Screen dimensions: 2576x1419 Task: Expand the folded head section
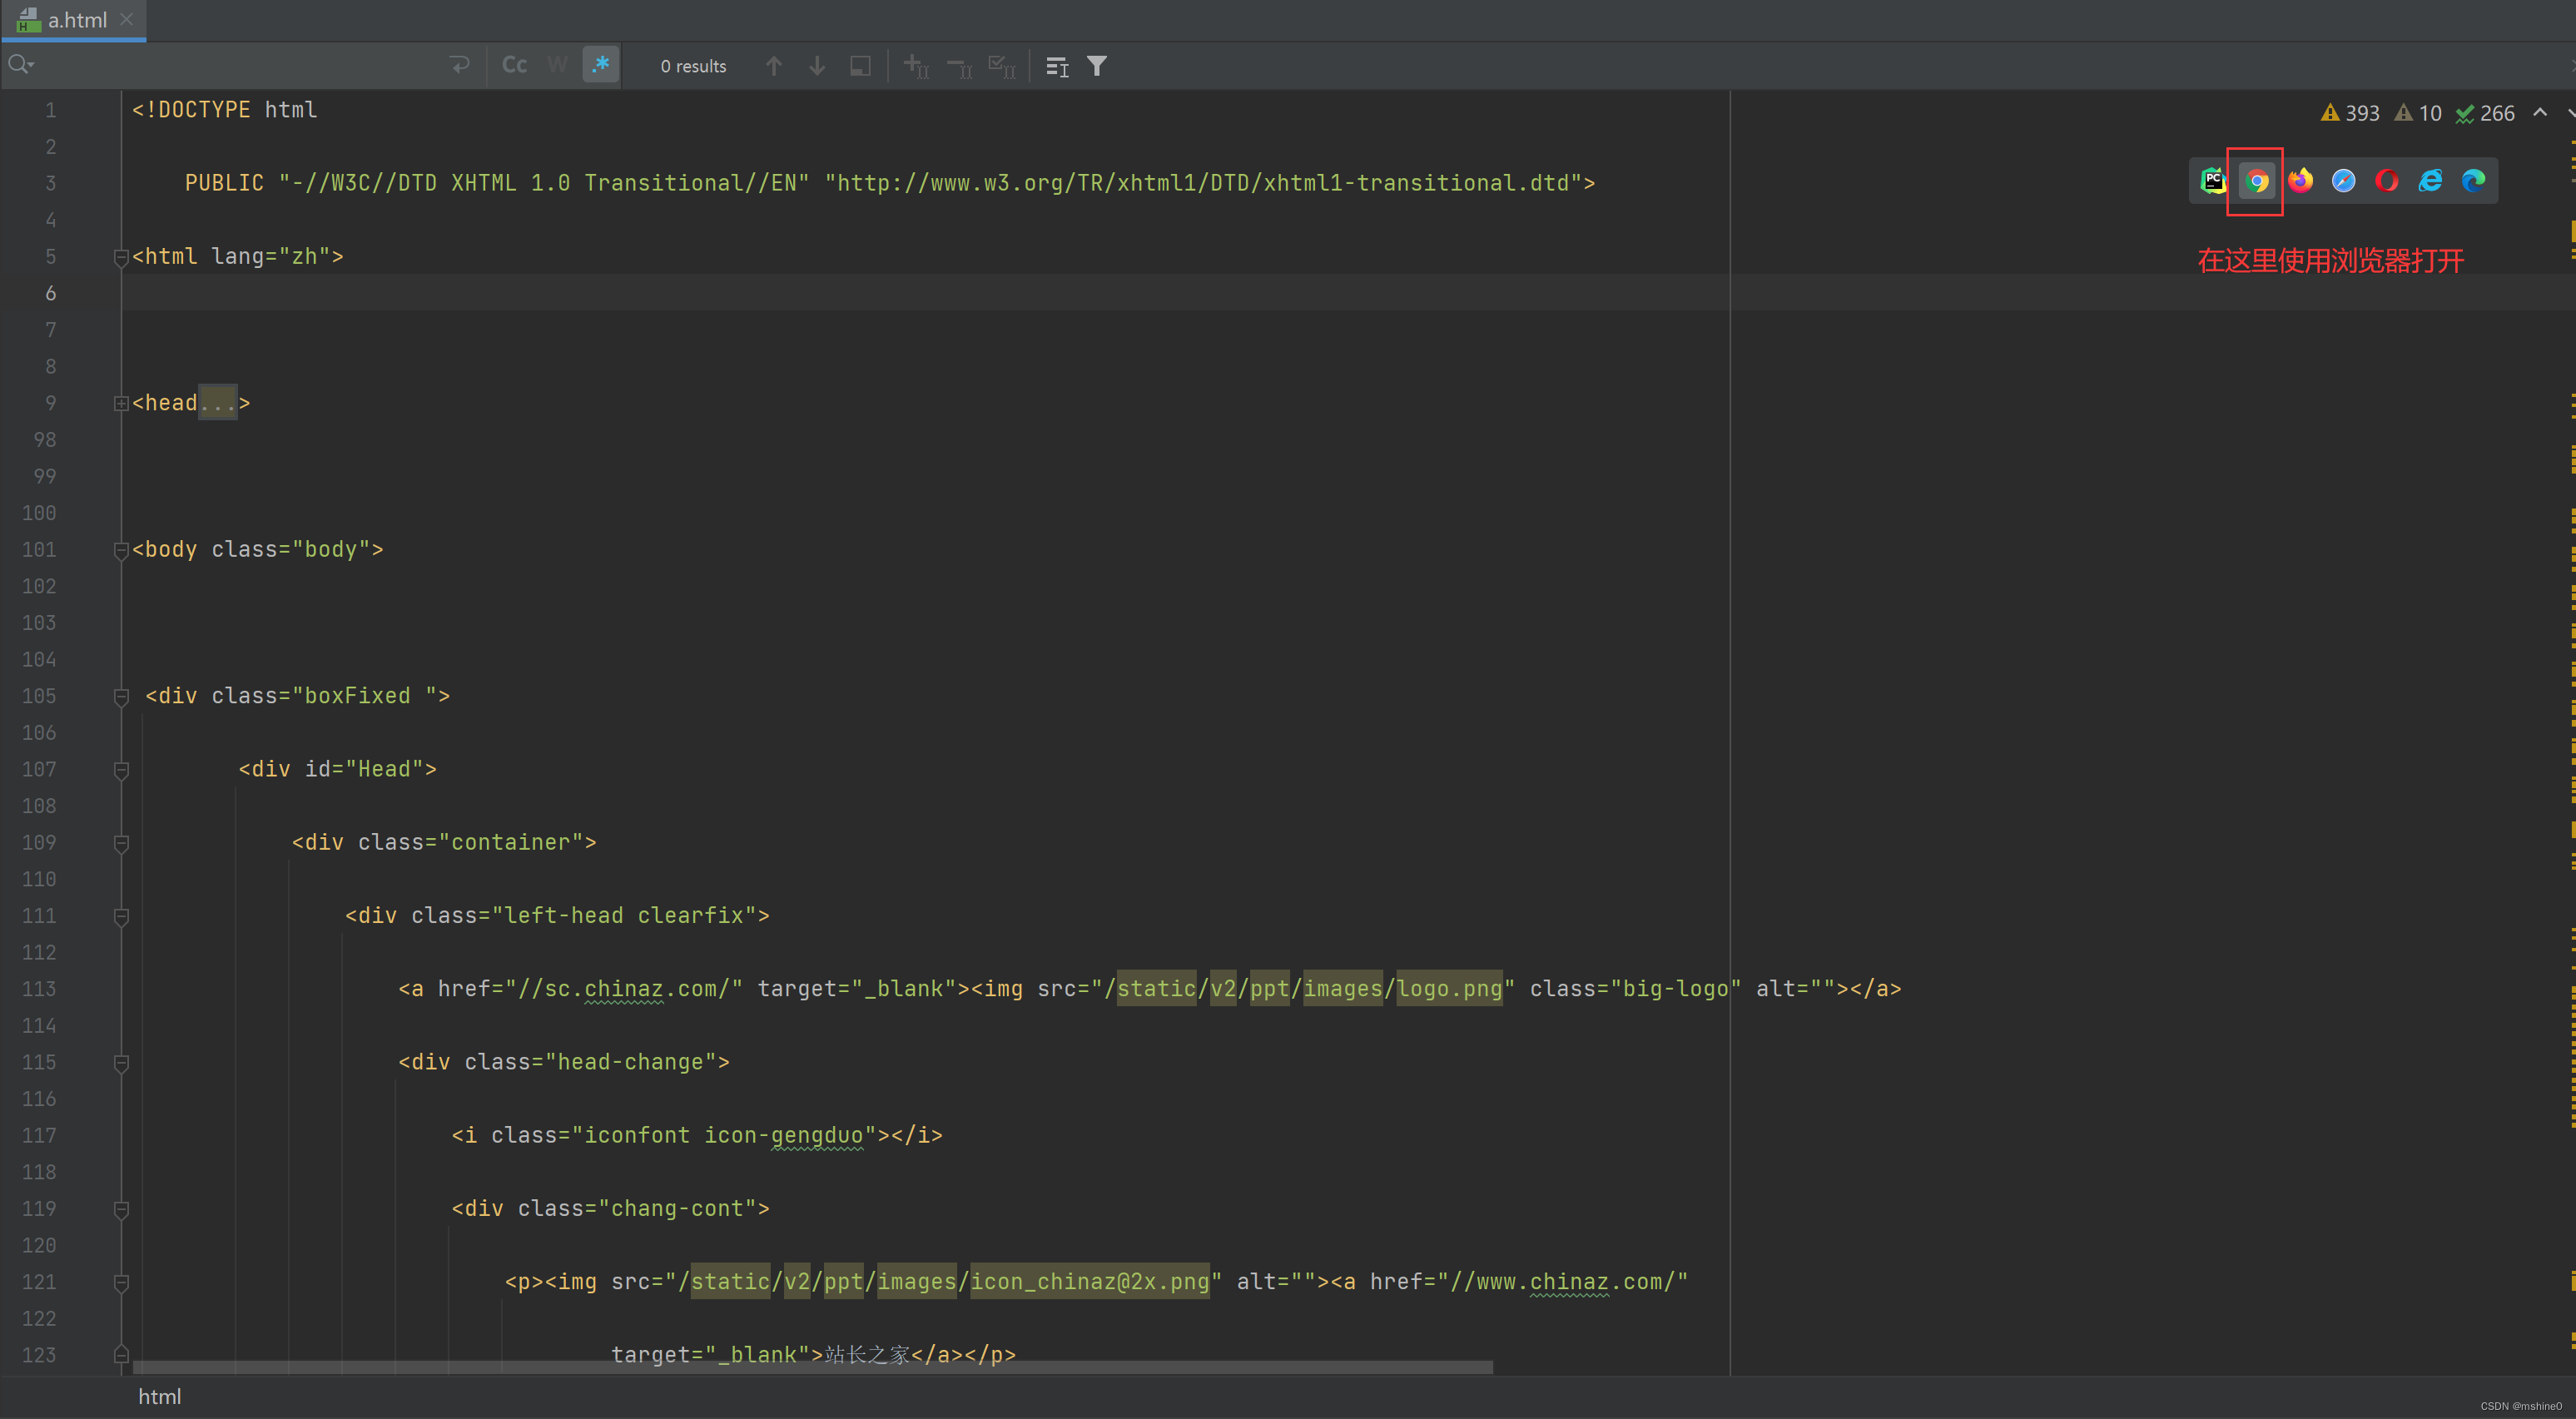click(121, 404)
